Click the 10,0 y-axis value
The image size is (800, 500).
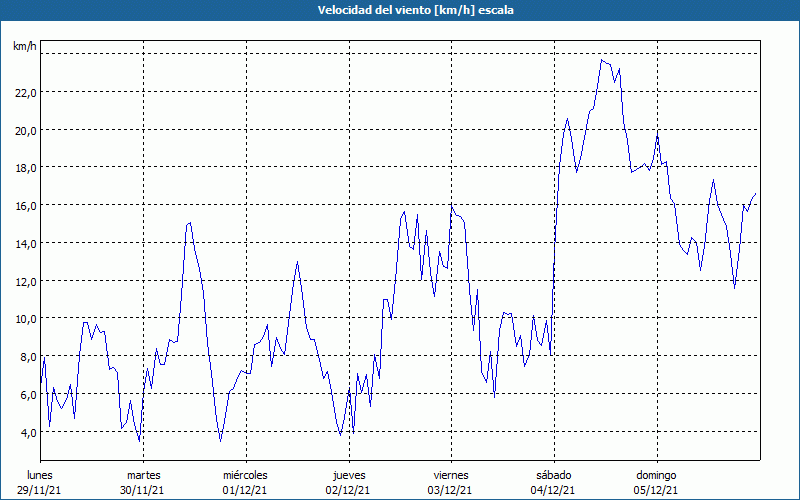[x=26, y=319]
